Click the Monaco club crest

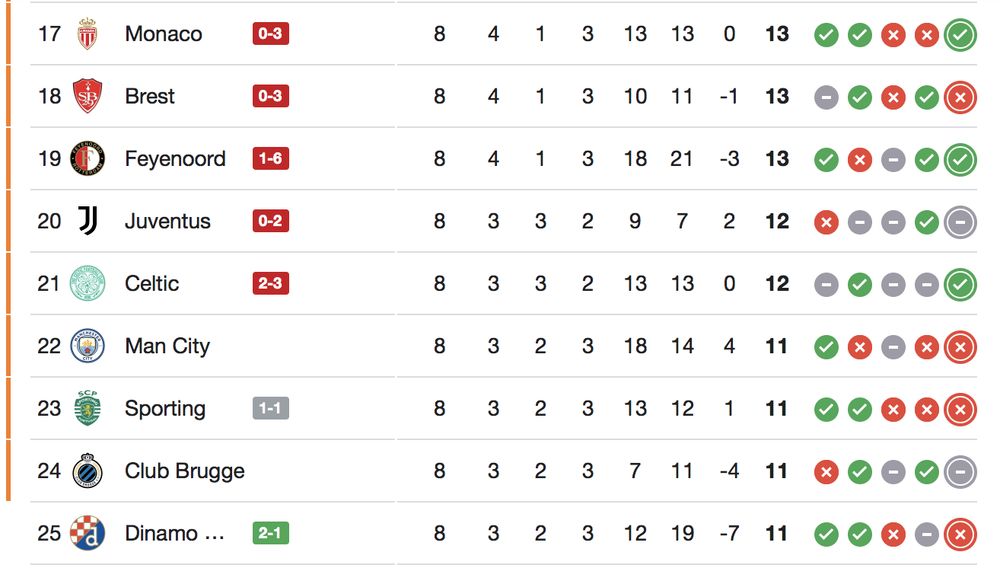click(x=88, y=34)
